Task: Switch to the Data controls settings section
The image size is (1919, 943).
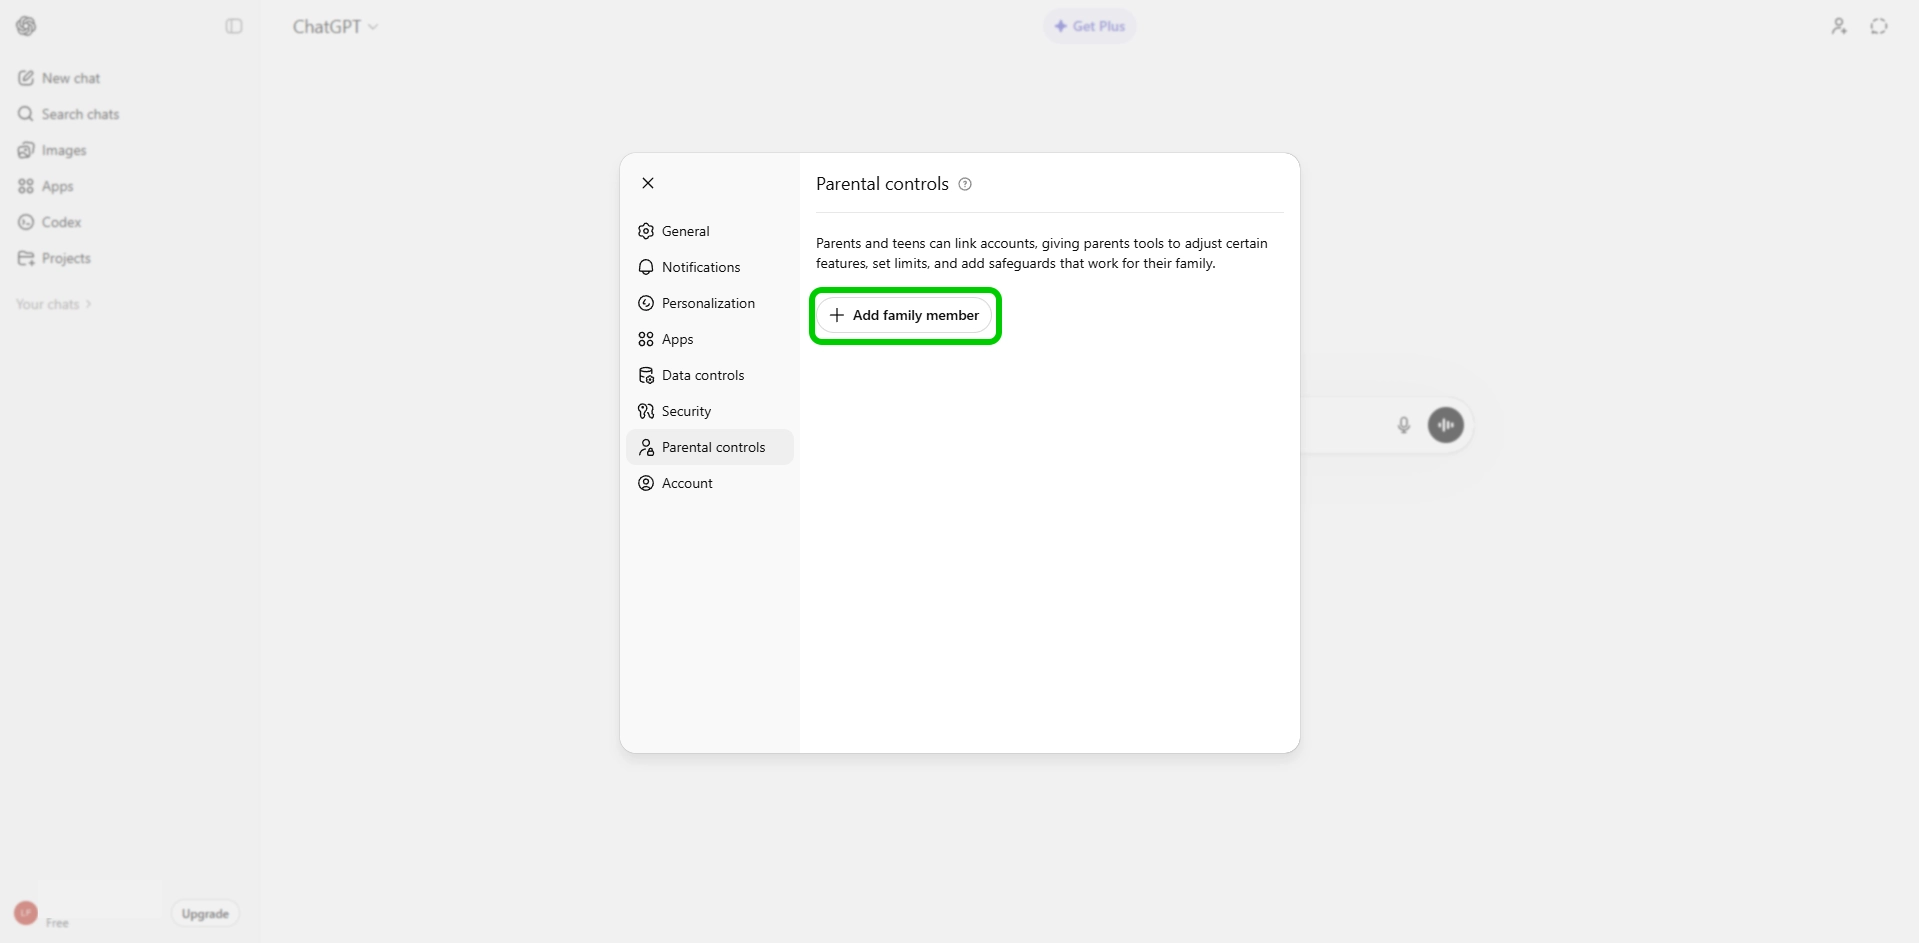Action: pos(703,375)
